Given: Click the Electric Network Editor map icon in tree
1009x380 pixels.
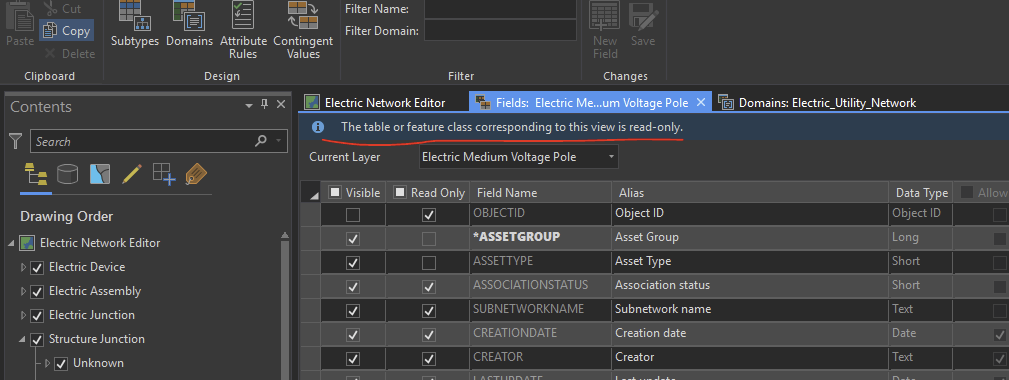Looking at the screenshot, I should (x=27, y=243).
